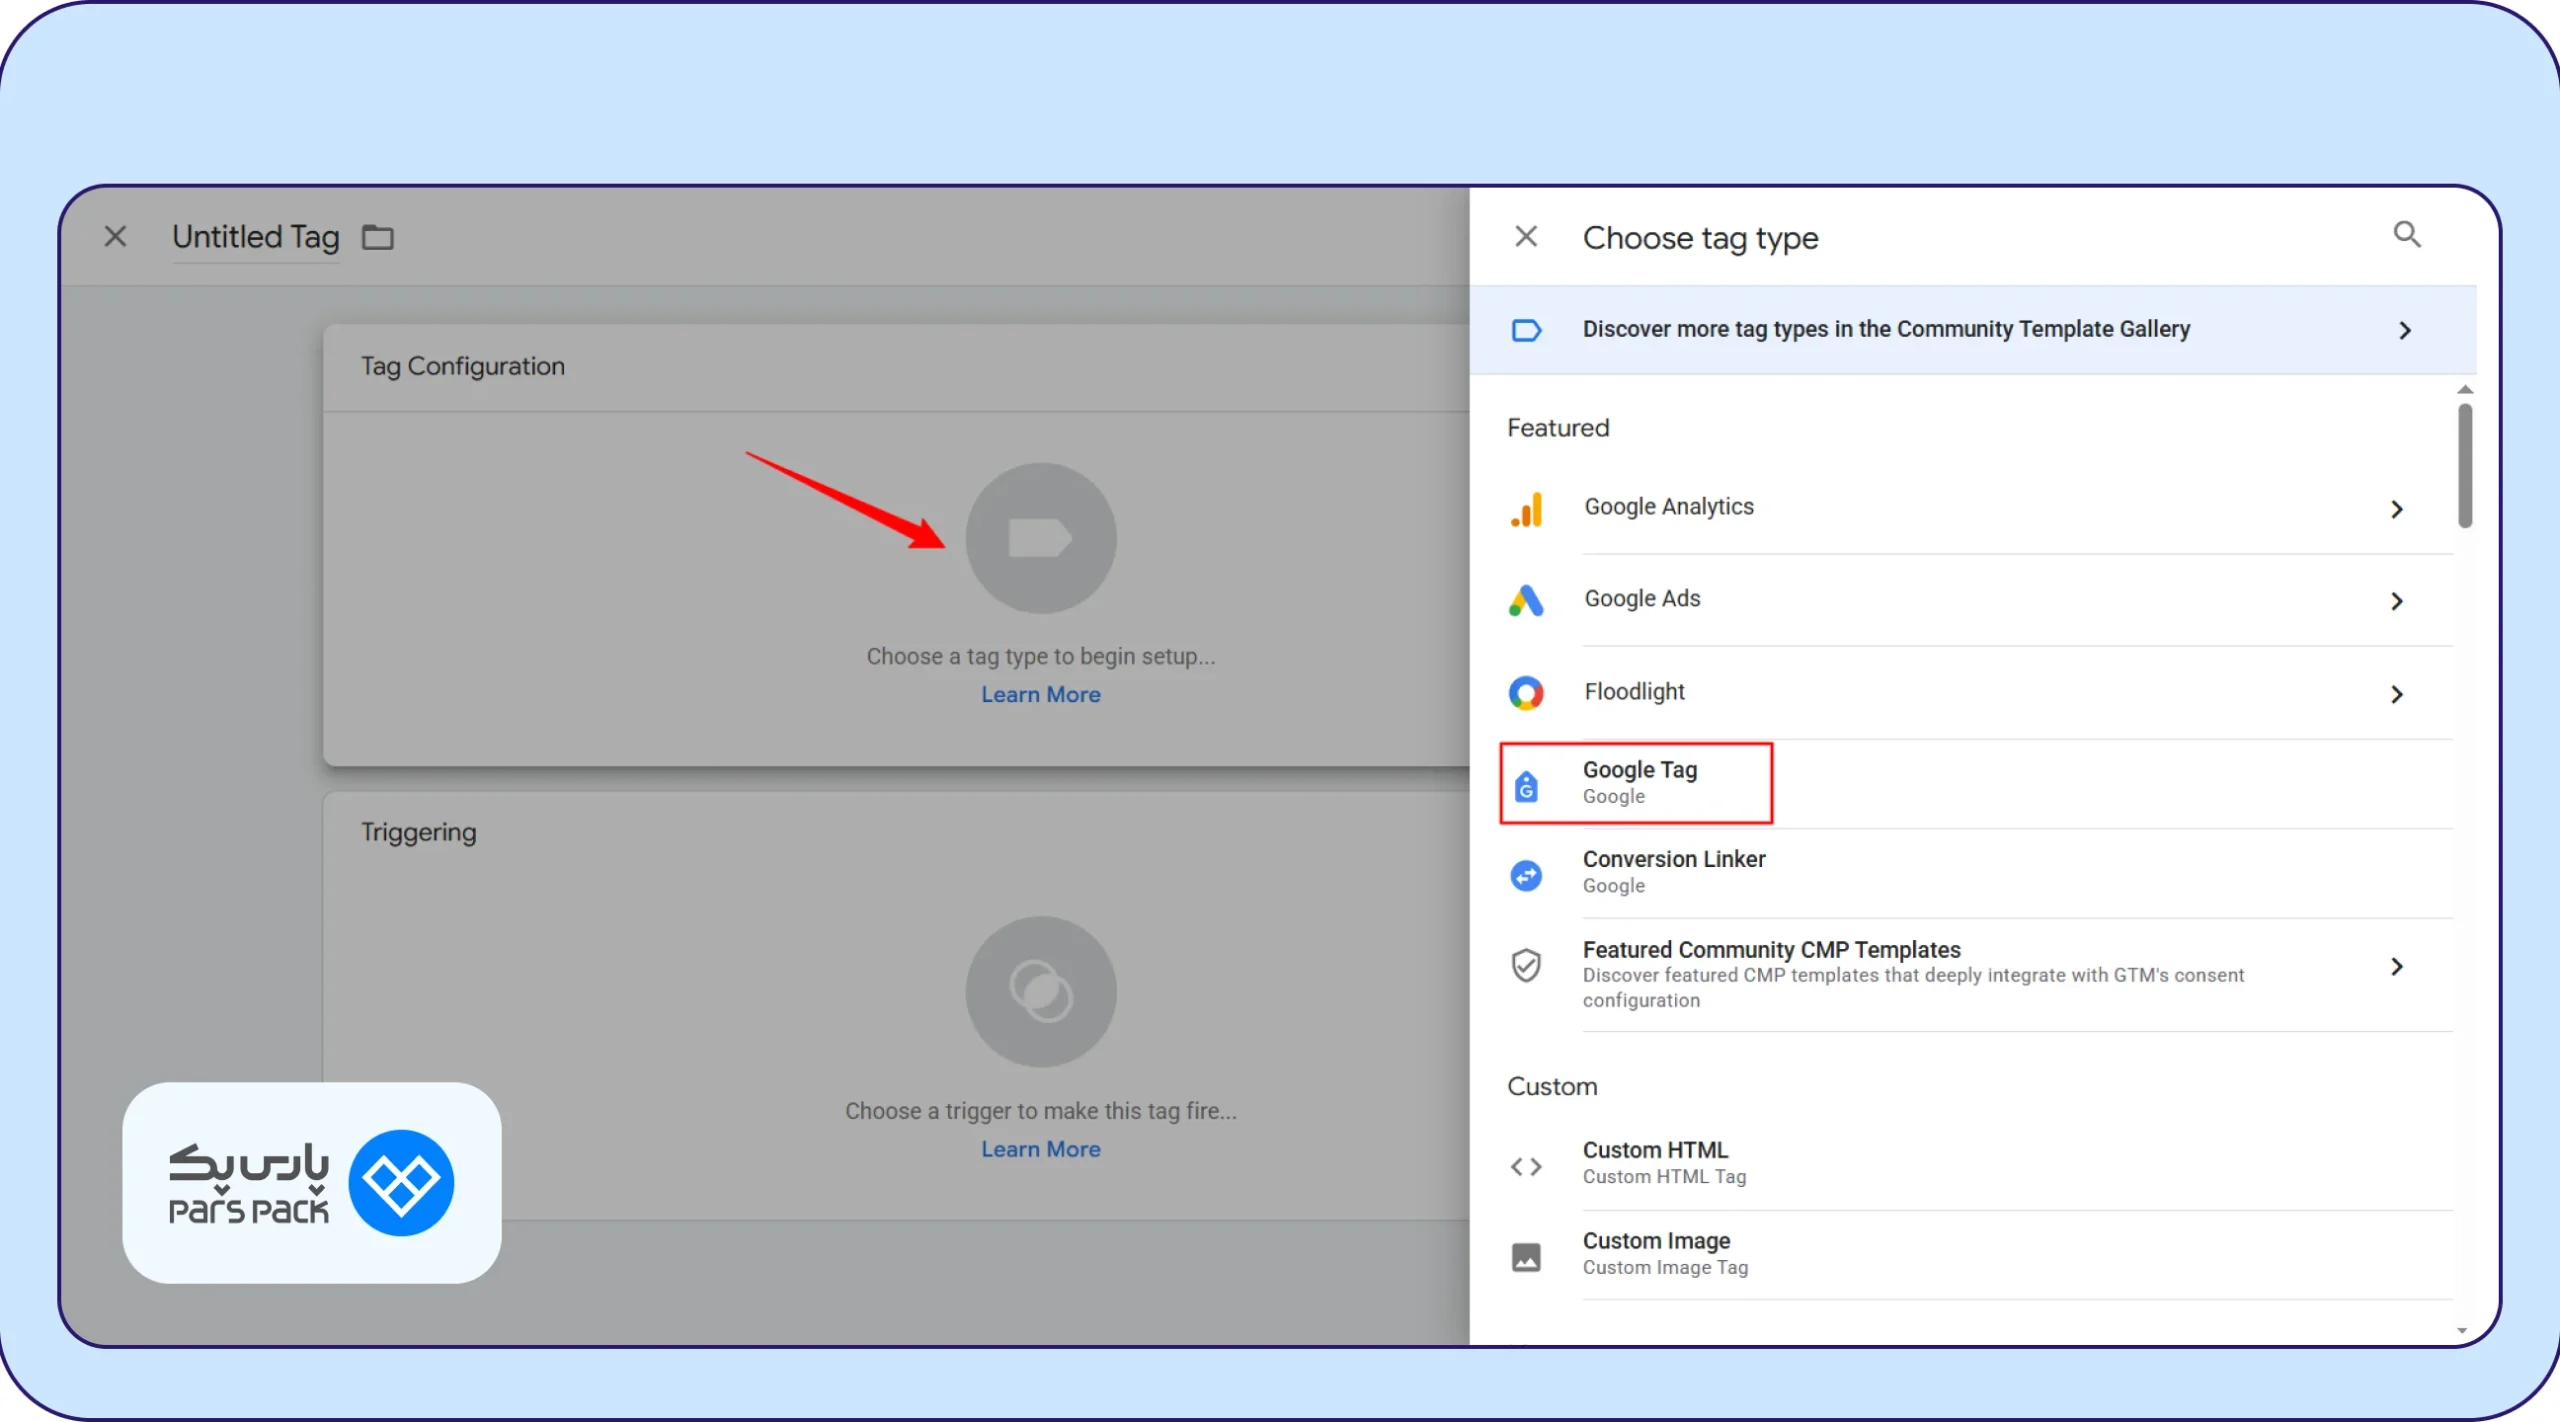Click the tag type list scrollbar thumb
The width and height of the screenshot is (2560, 1422).
[2464, 465]
